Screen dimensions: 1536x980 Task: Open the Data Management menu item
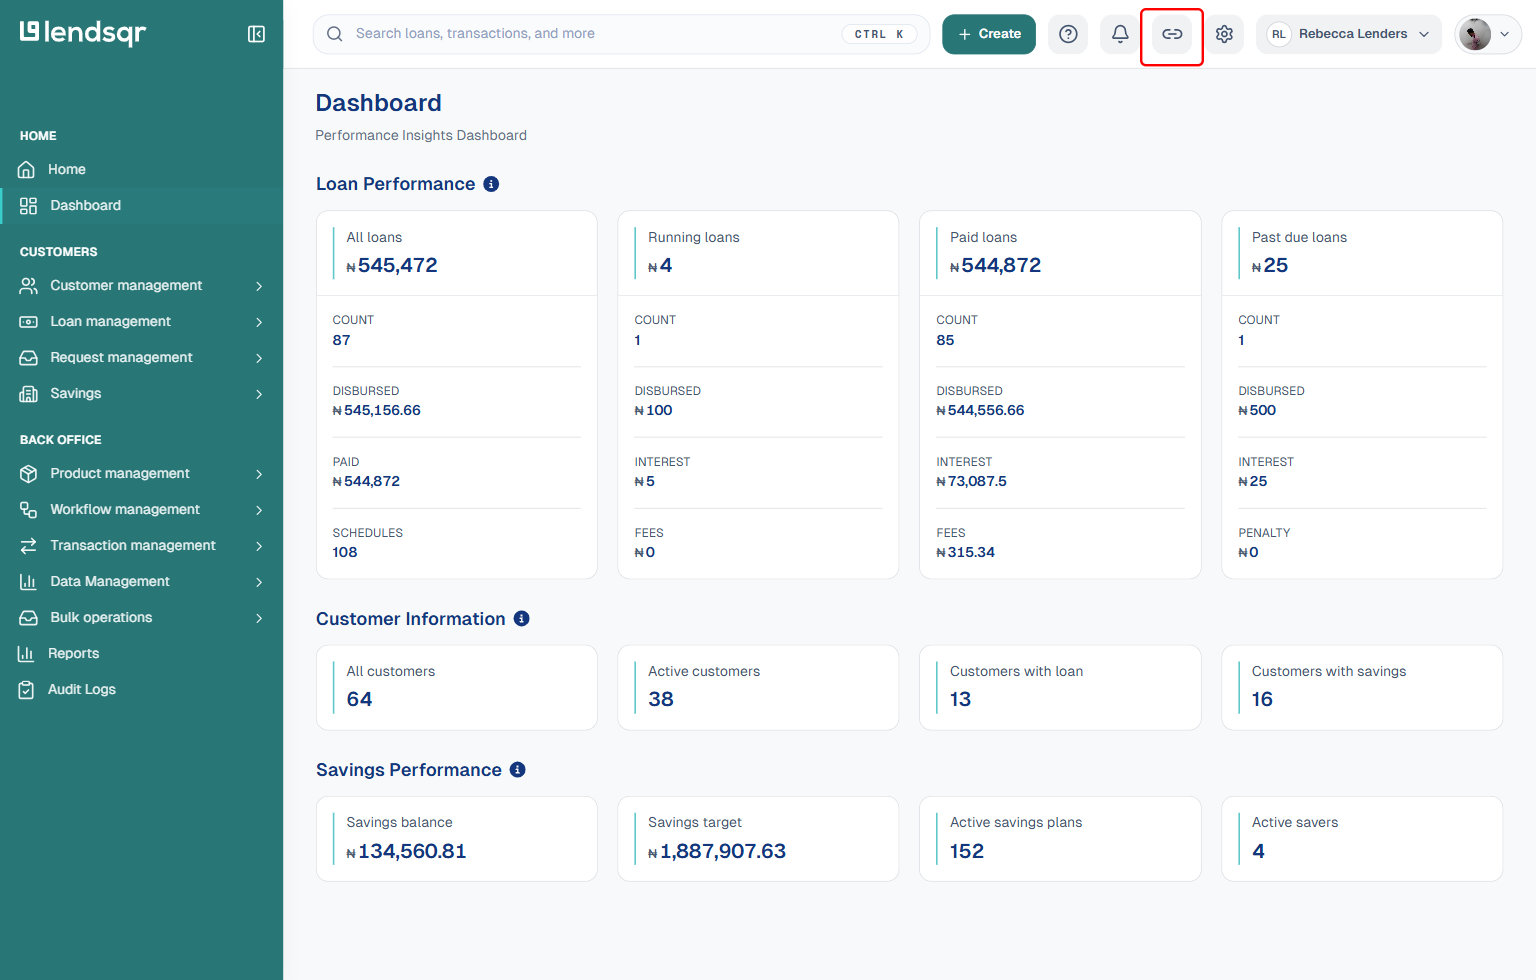tap(141, 582)
